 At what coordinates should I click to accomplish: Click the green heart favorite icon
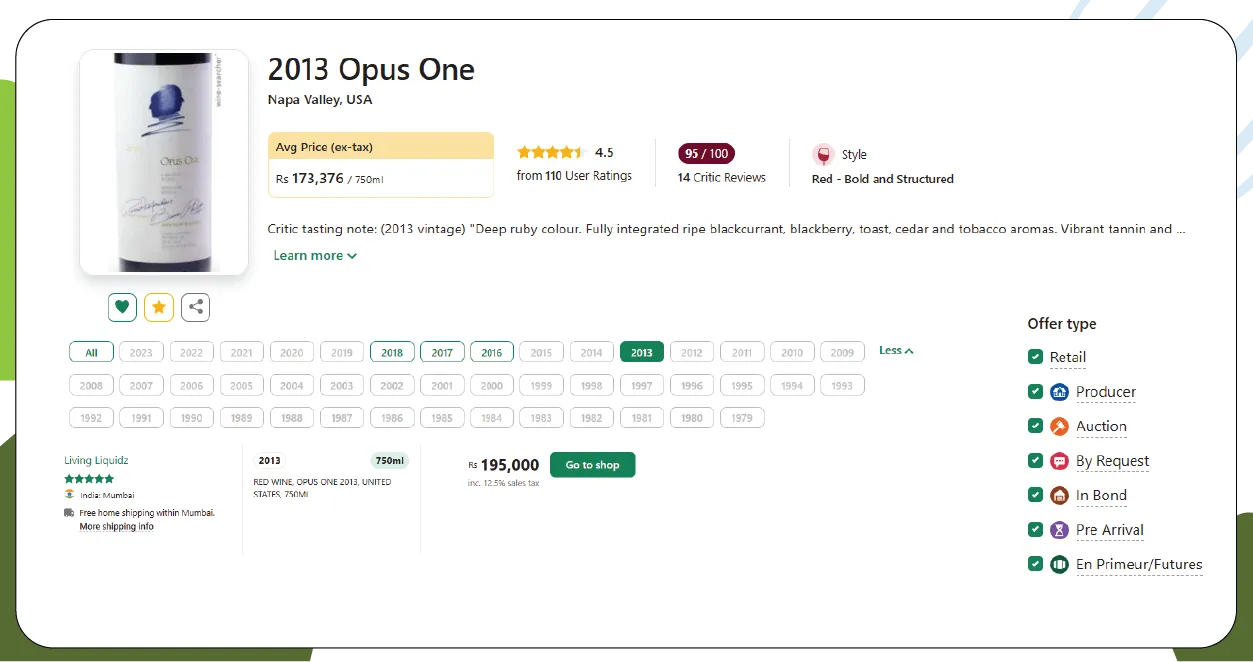(122, 307)
